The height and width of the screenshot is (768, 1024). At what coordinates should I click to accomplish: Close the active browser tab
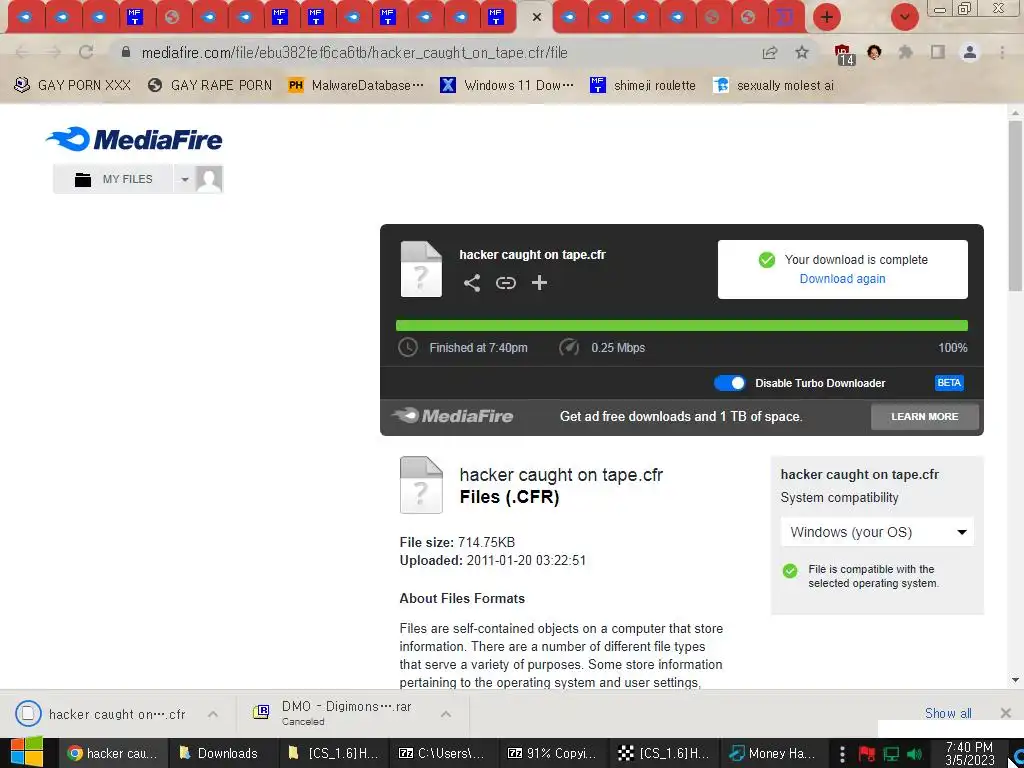(x=537, y=17)
